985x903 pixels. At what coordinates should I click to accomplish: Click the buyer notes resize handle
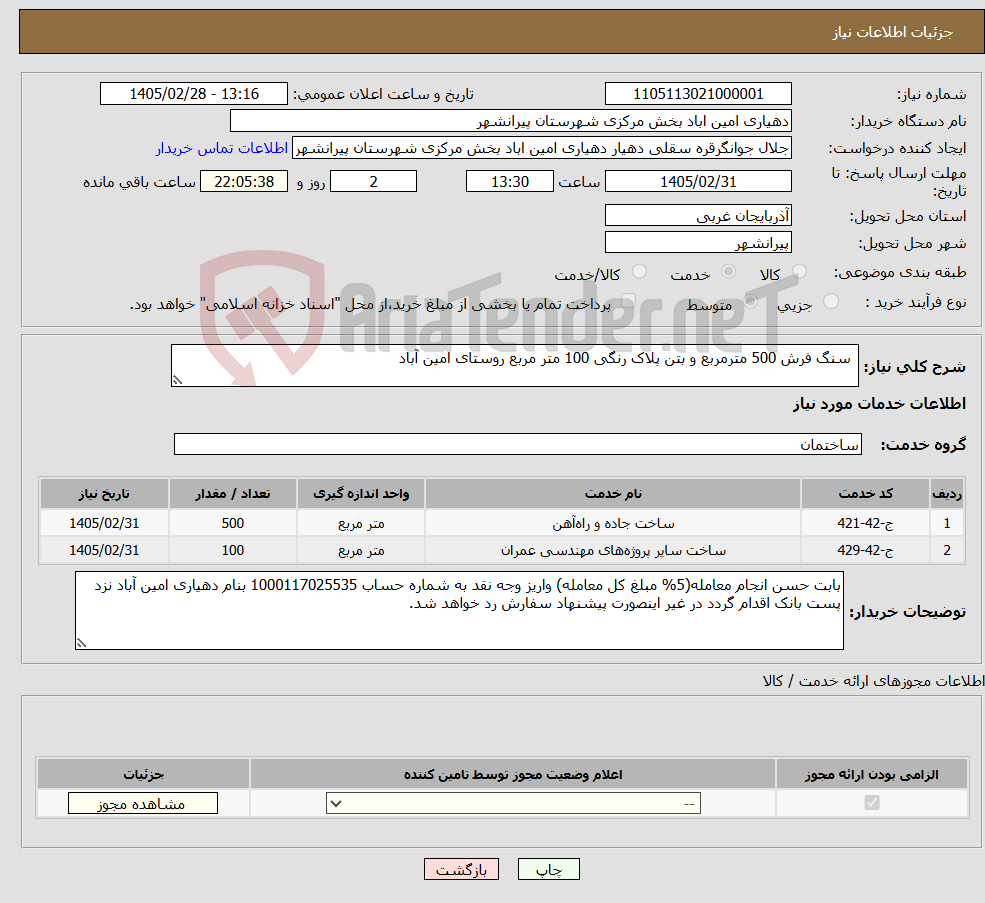coord(81,643)
